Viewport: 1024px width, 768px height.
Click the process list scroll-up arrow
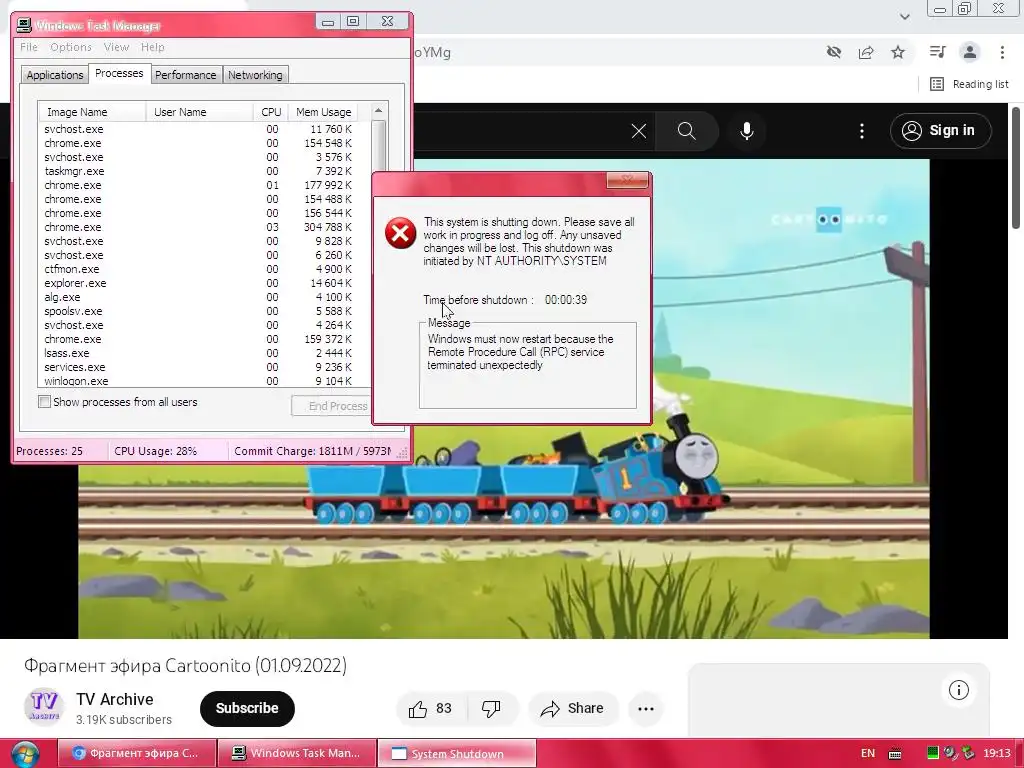378,111
